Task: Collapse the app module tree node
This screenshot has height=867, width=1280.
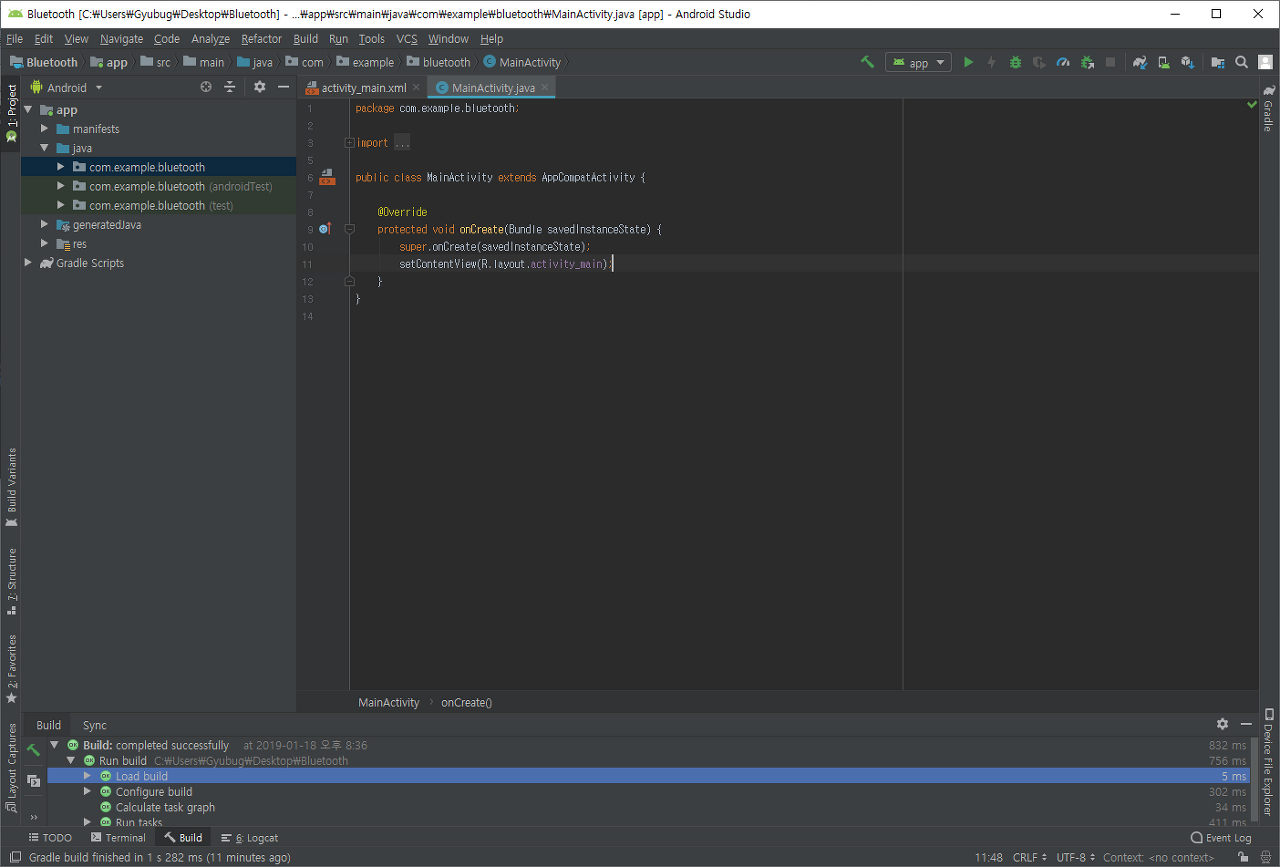Action: (x=28, y=110)
